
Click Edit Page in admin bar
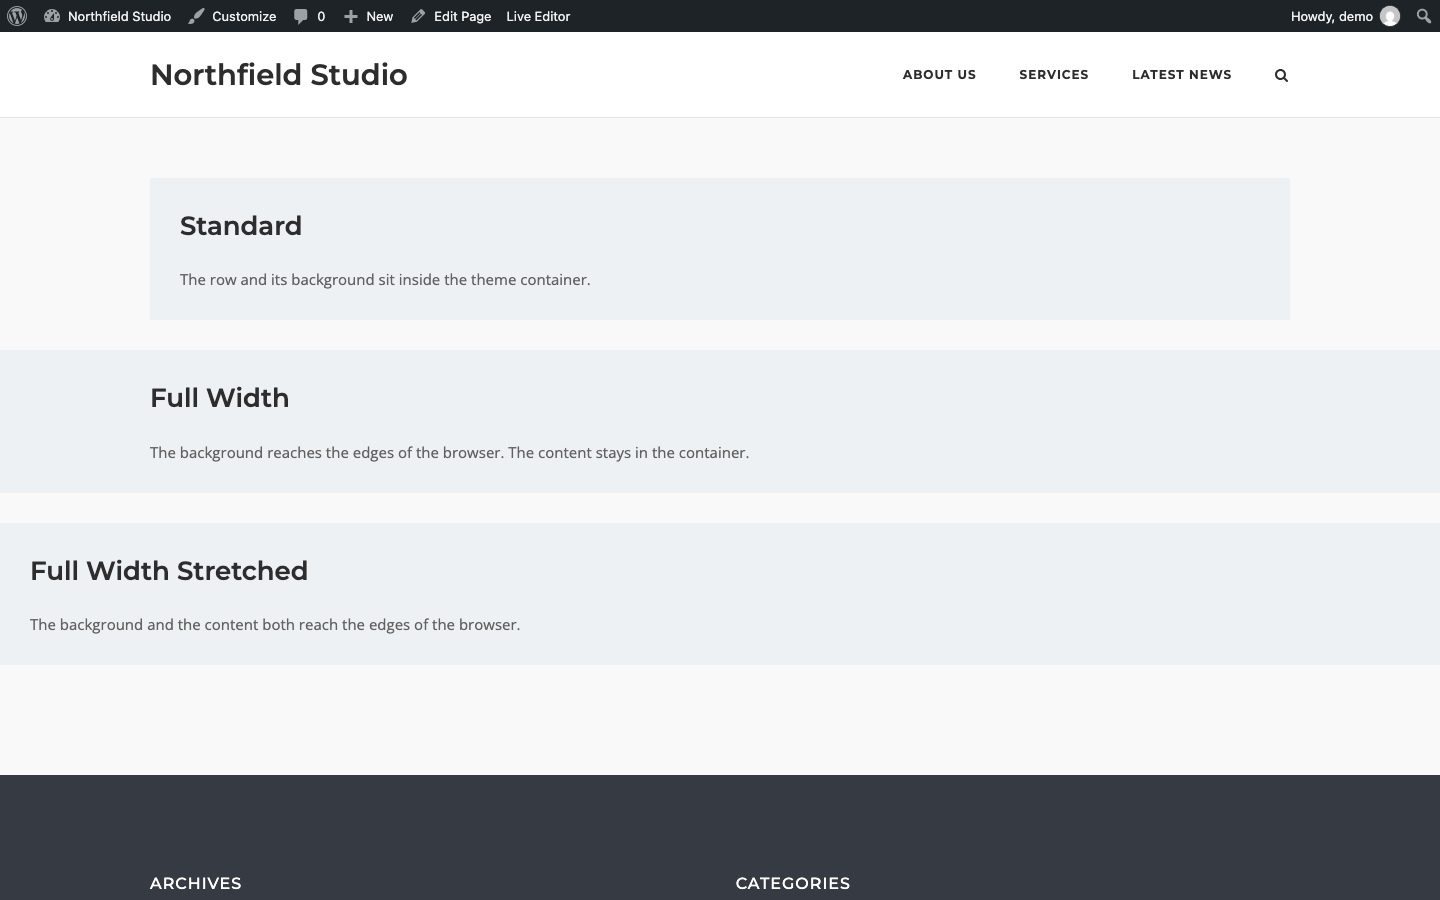[451, 16]
